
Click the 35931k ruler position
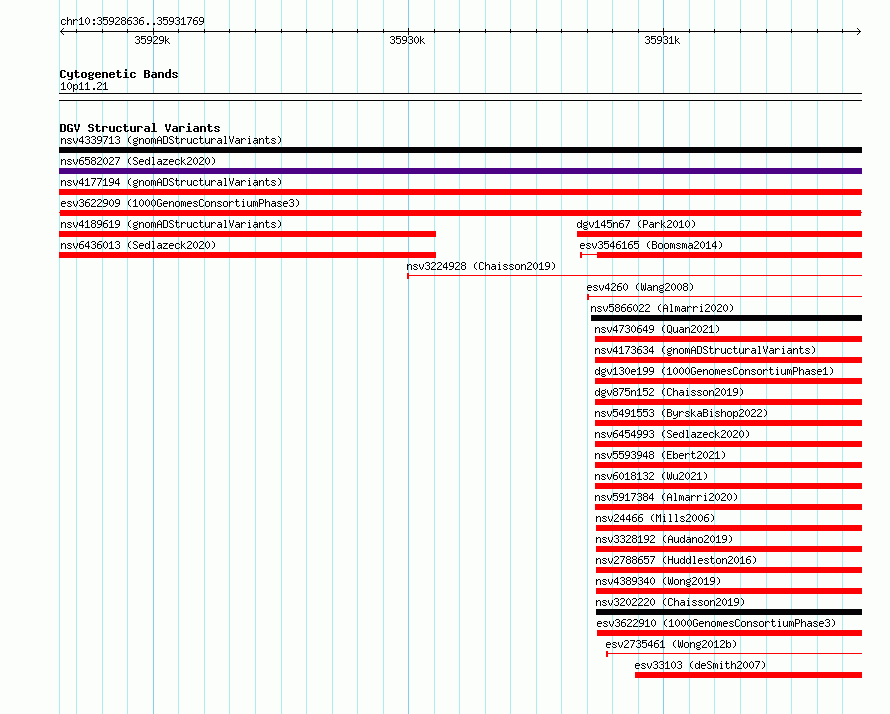(x=662, y=40)
